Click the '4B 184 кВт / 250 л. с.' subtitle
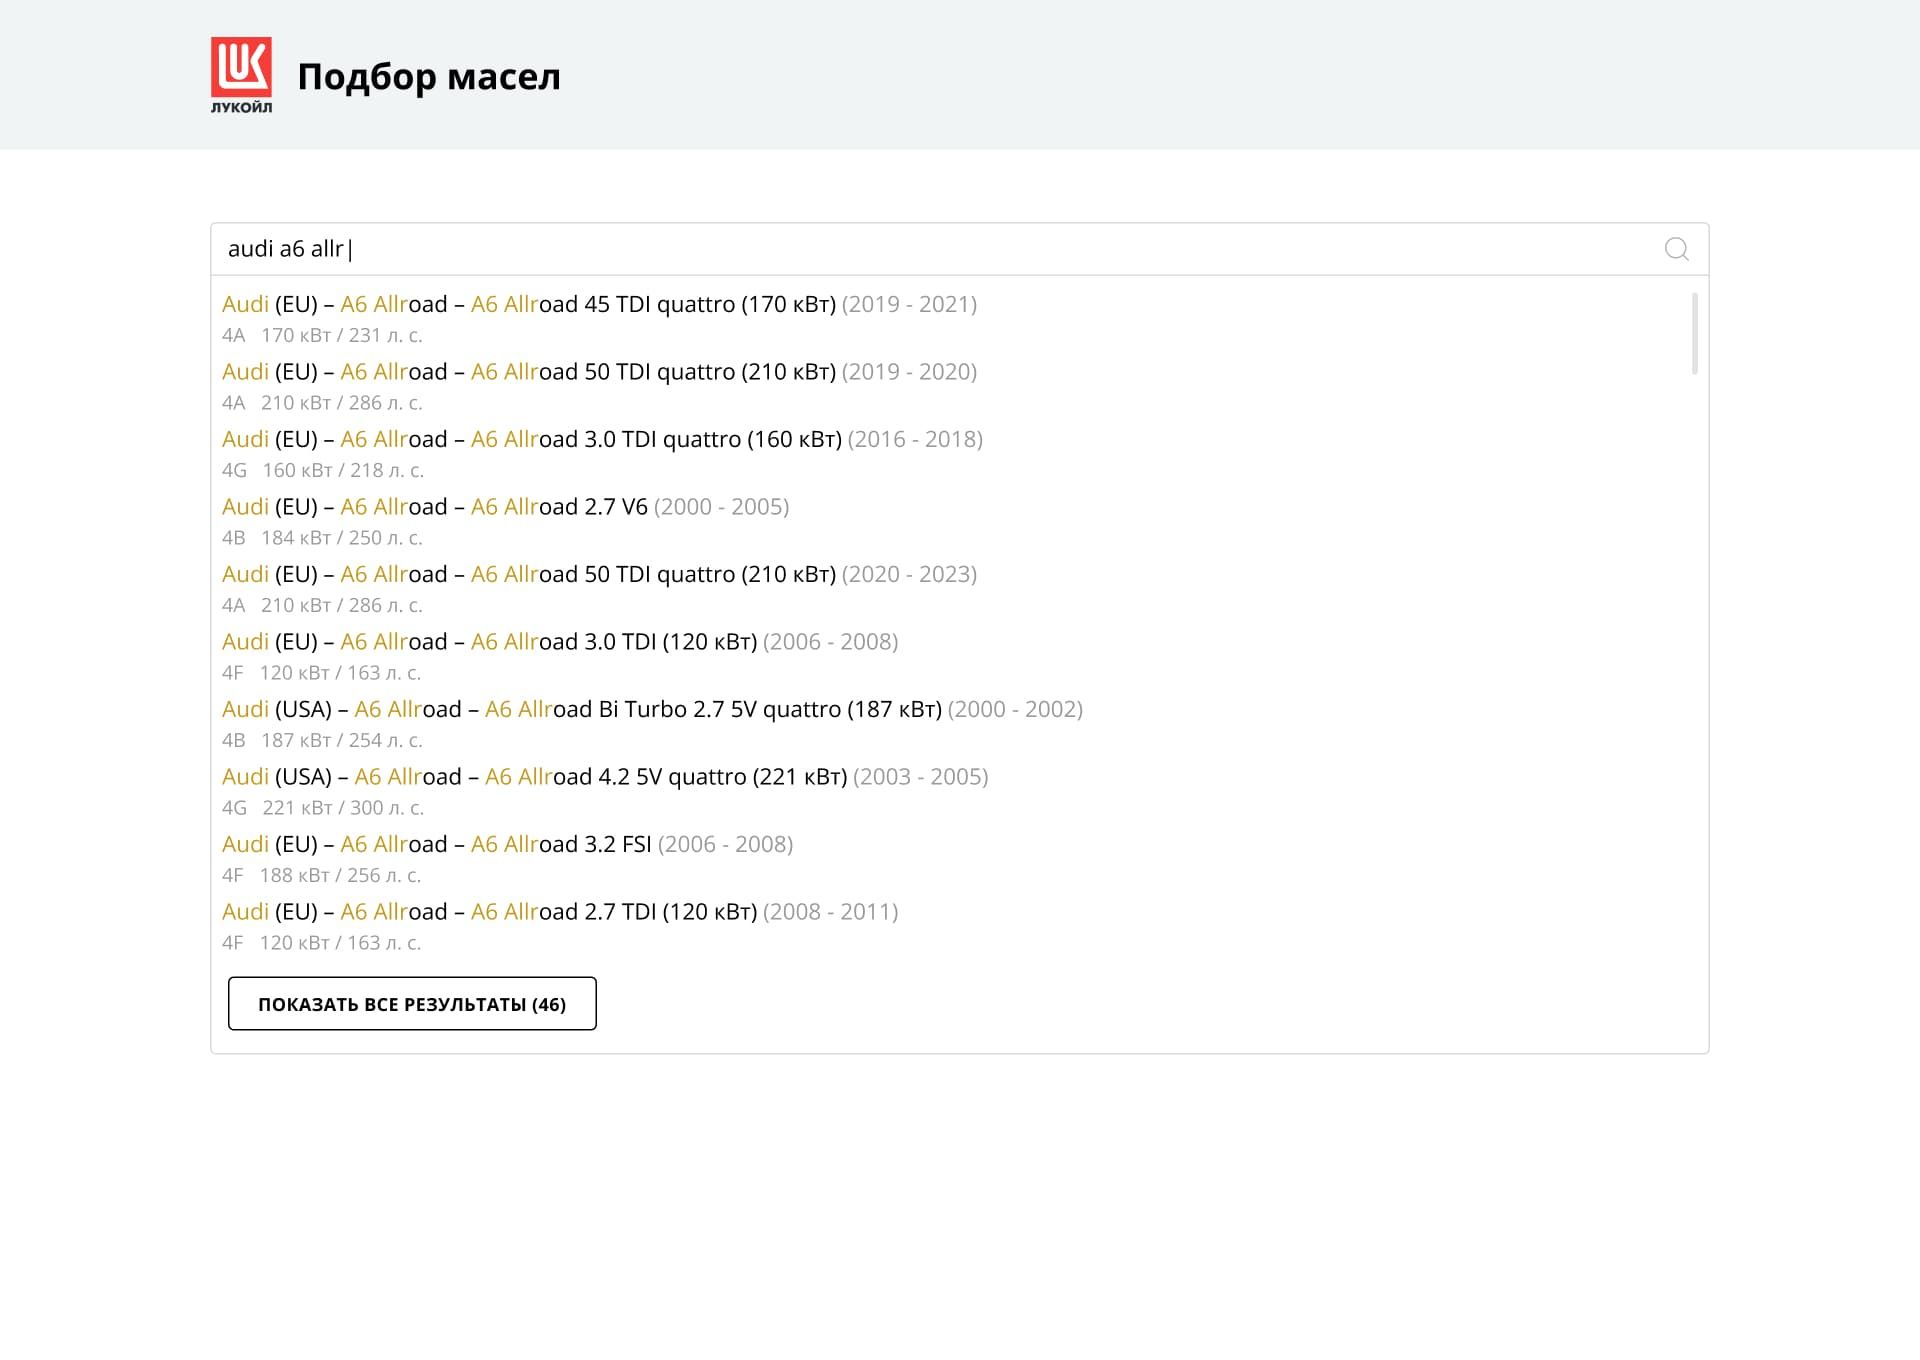The image size is (1920, 1360). pyautogui.click(x=322, y=538)
